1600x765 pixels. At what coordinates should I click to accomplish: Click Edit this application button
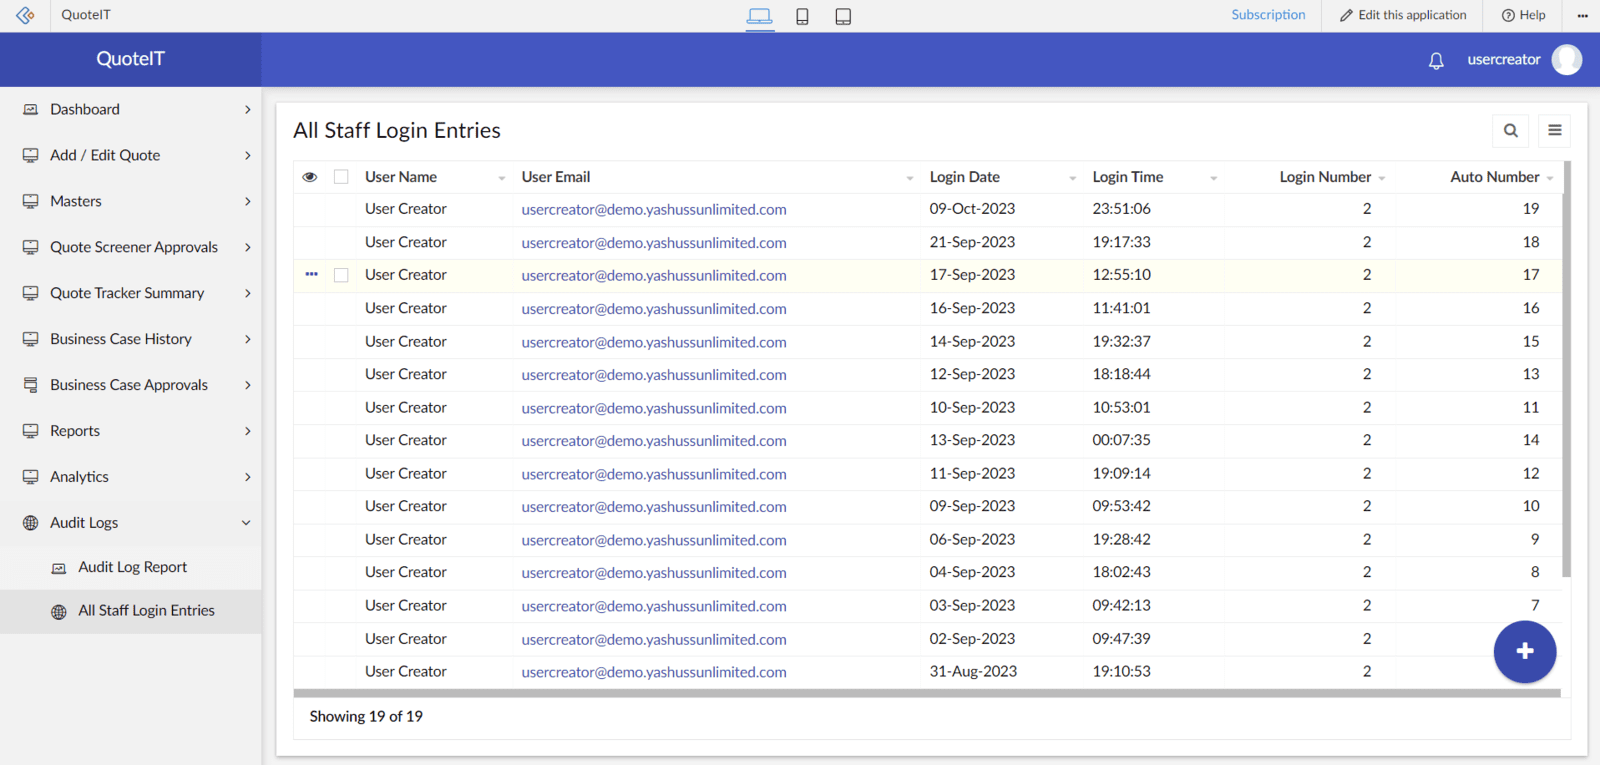click(x=1403, y=15)
